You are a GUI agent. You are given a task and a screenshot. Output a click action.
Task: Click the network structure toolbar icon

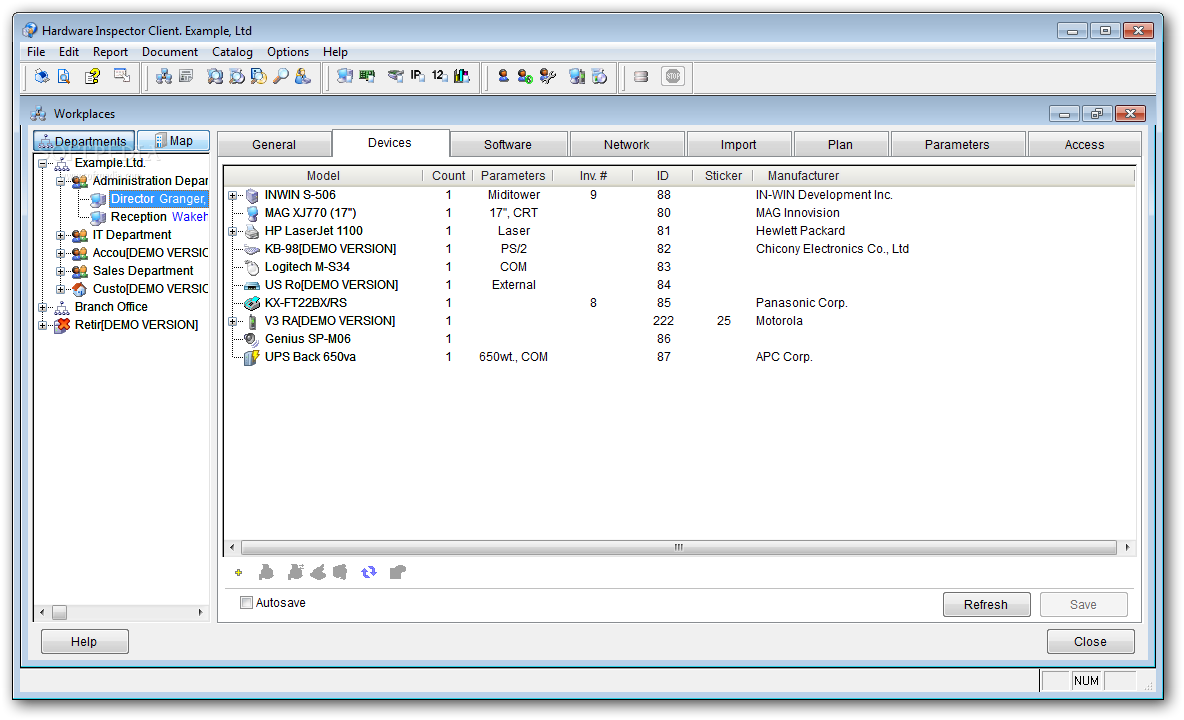(163, 76)
